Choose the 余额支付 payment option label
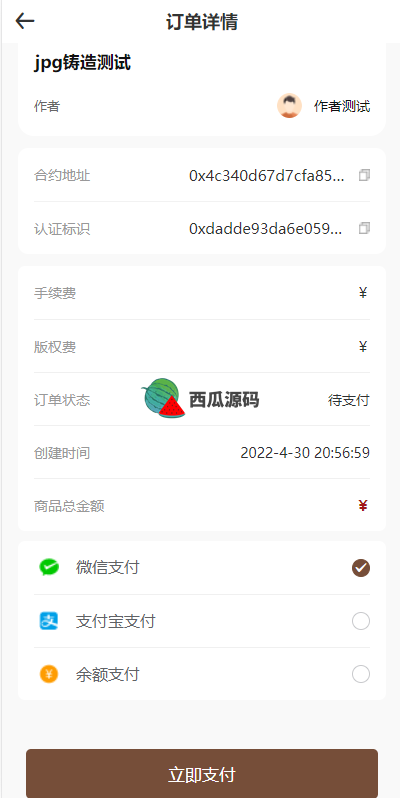Screen dimensions: 400x798 coord(107,675)
